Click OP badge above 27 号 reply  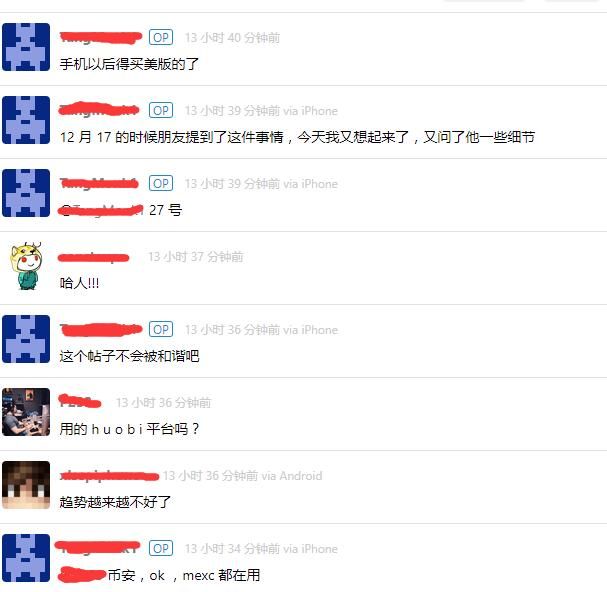coord(161,183)
